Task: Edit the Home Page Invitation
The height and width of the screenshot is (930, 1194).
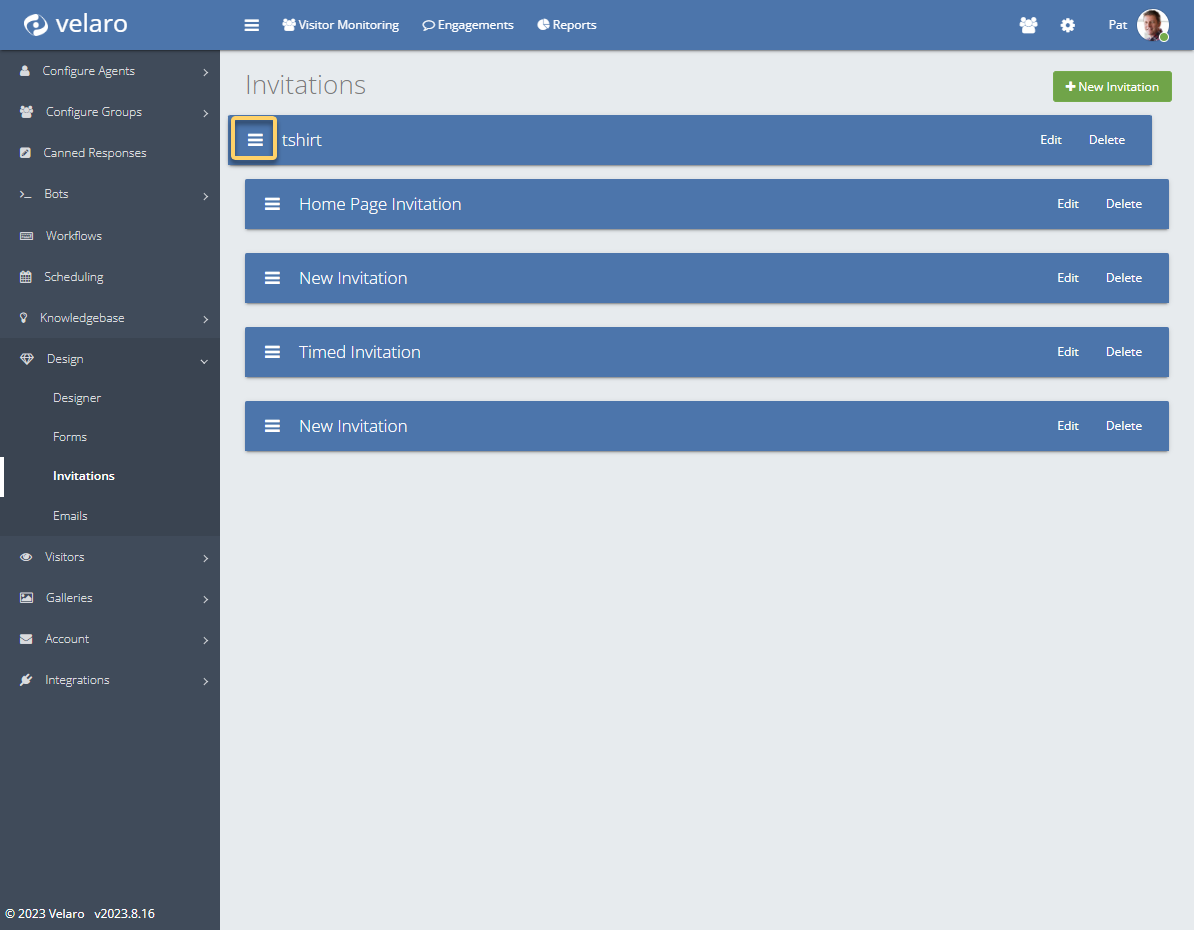Action: [x=1068, y=204]
